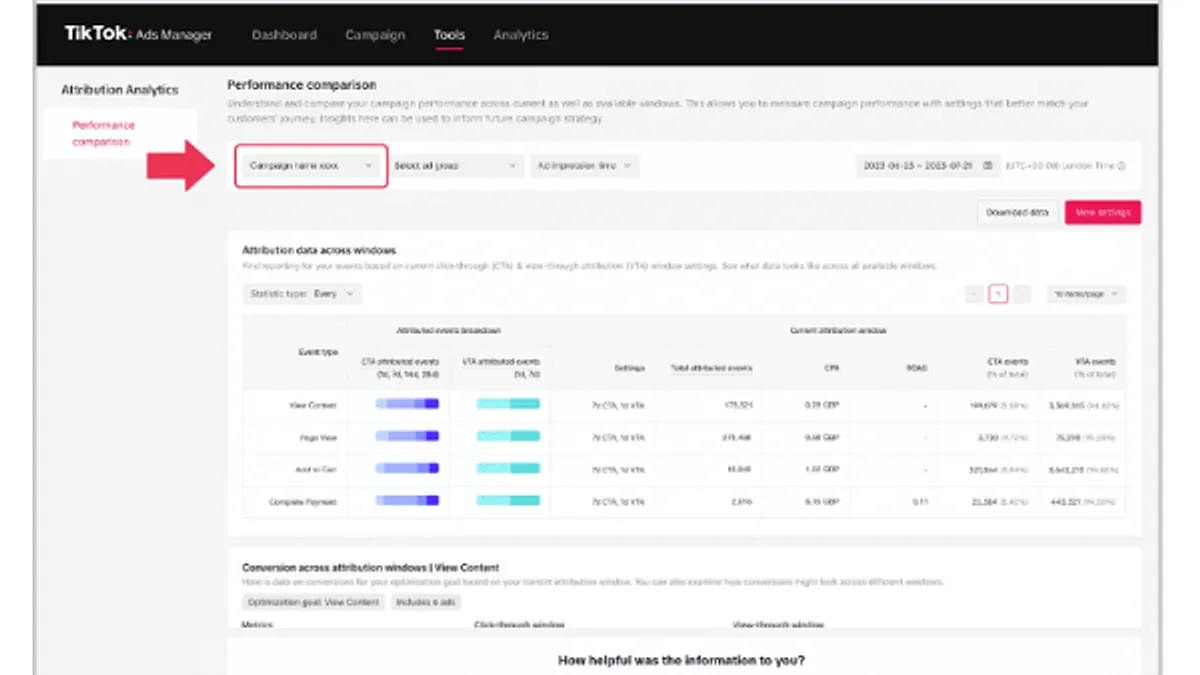Open the Select ad group dropdown
This screenshot has height=675, width=1200.
coord(455,166)
